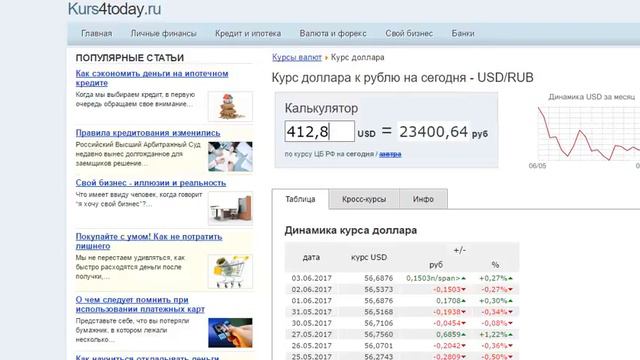
Task: Click the 56,7106 rate value
Action: (379, 323)
